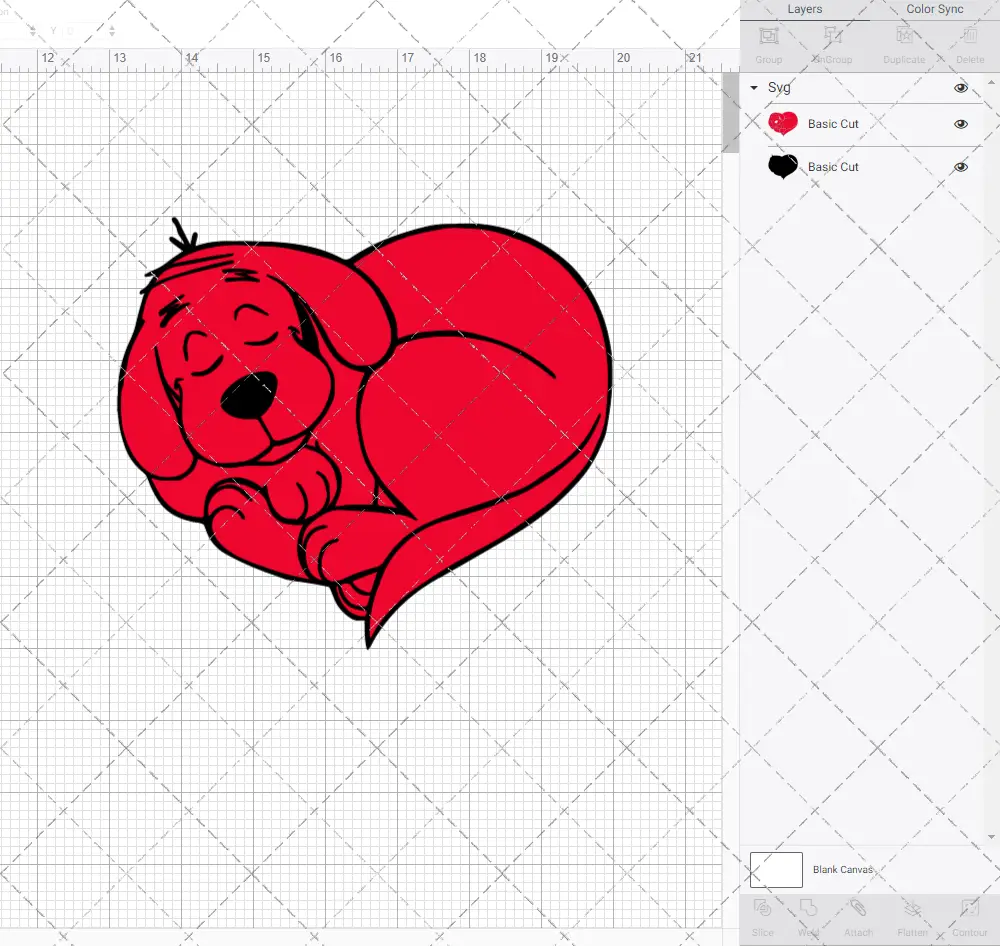The width and height of the screenshot is (1000, 946).
Task: Select the red heart layer thumbnail
Action: pyautogui.click(x=783, y=123)
